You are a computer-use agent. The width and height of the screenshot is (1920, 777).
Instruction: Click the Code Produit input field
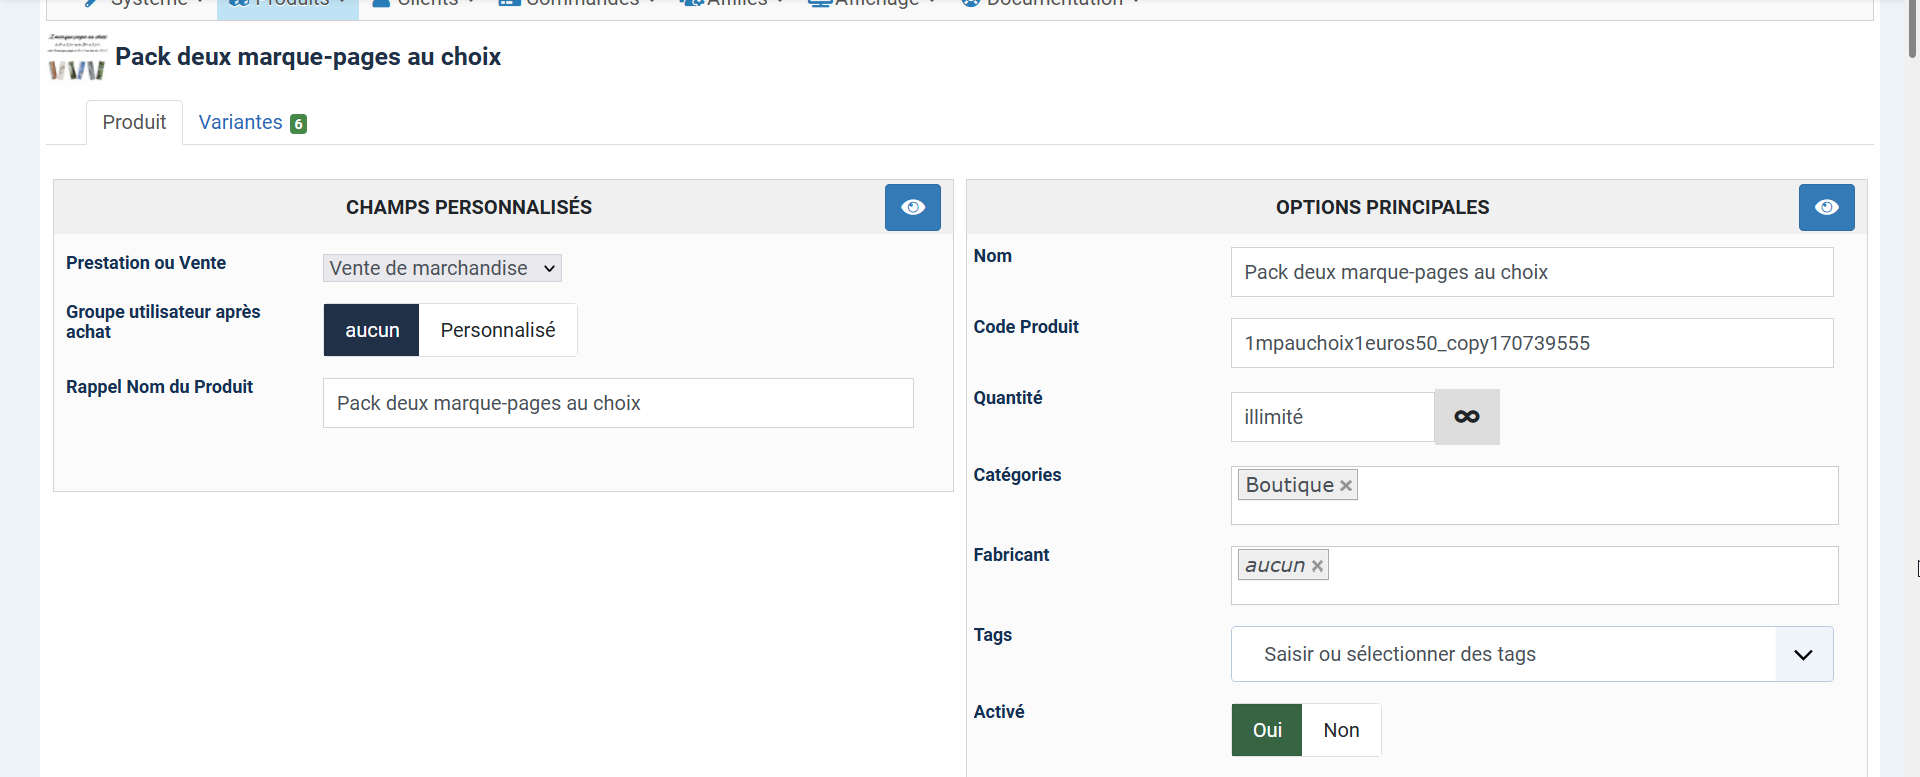pyautogui.click(x=1531, y=343)
